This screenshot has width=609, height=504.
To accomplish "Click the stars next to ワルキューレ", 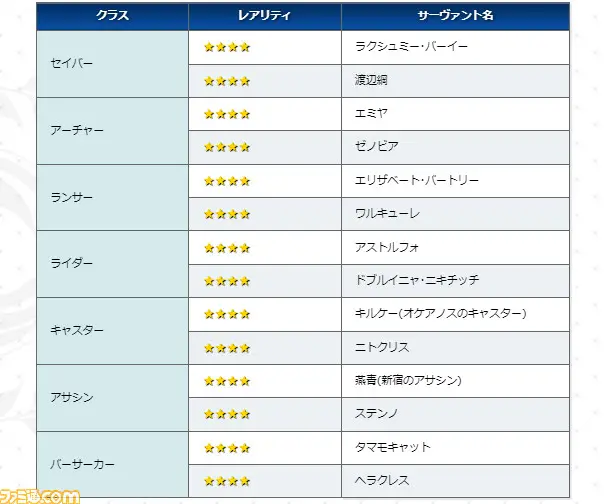I will coord(226,214).
